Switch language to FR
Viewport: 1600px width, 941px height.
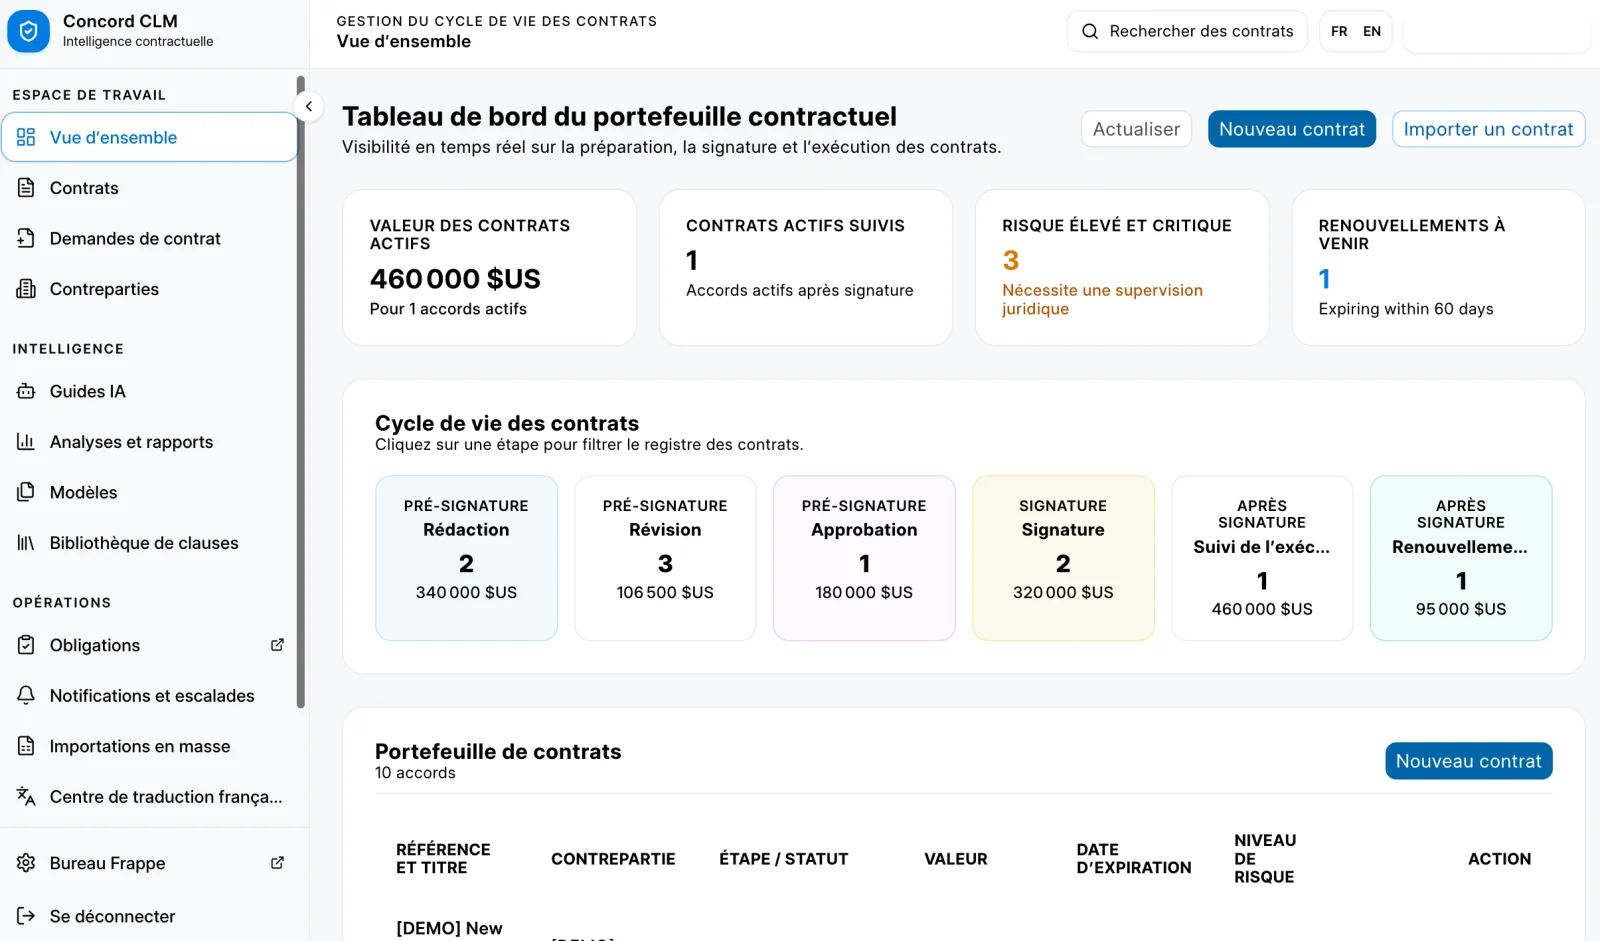[x=1339, y=31]
